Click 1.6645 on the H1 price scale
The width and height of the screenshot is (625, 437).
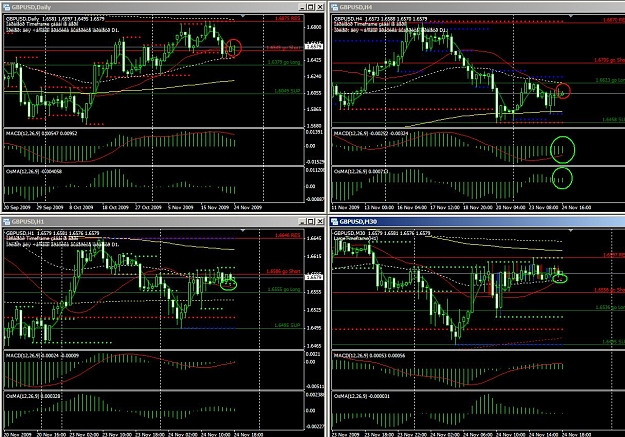(x=314, y=238)
